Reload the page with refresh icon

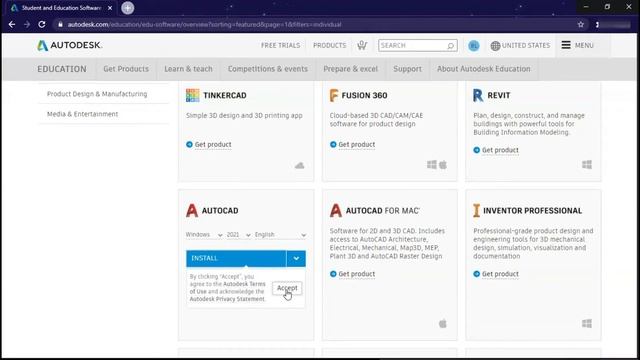pyautogui.click(x=42, y=24)
